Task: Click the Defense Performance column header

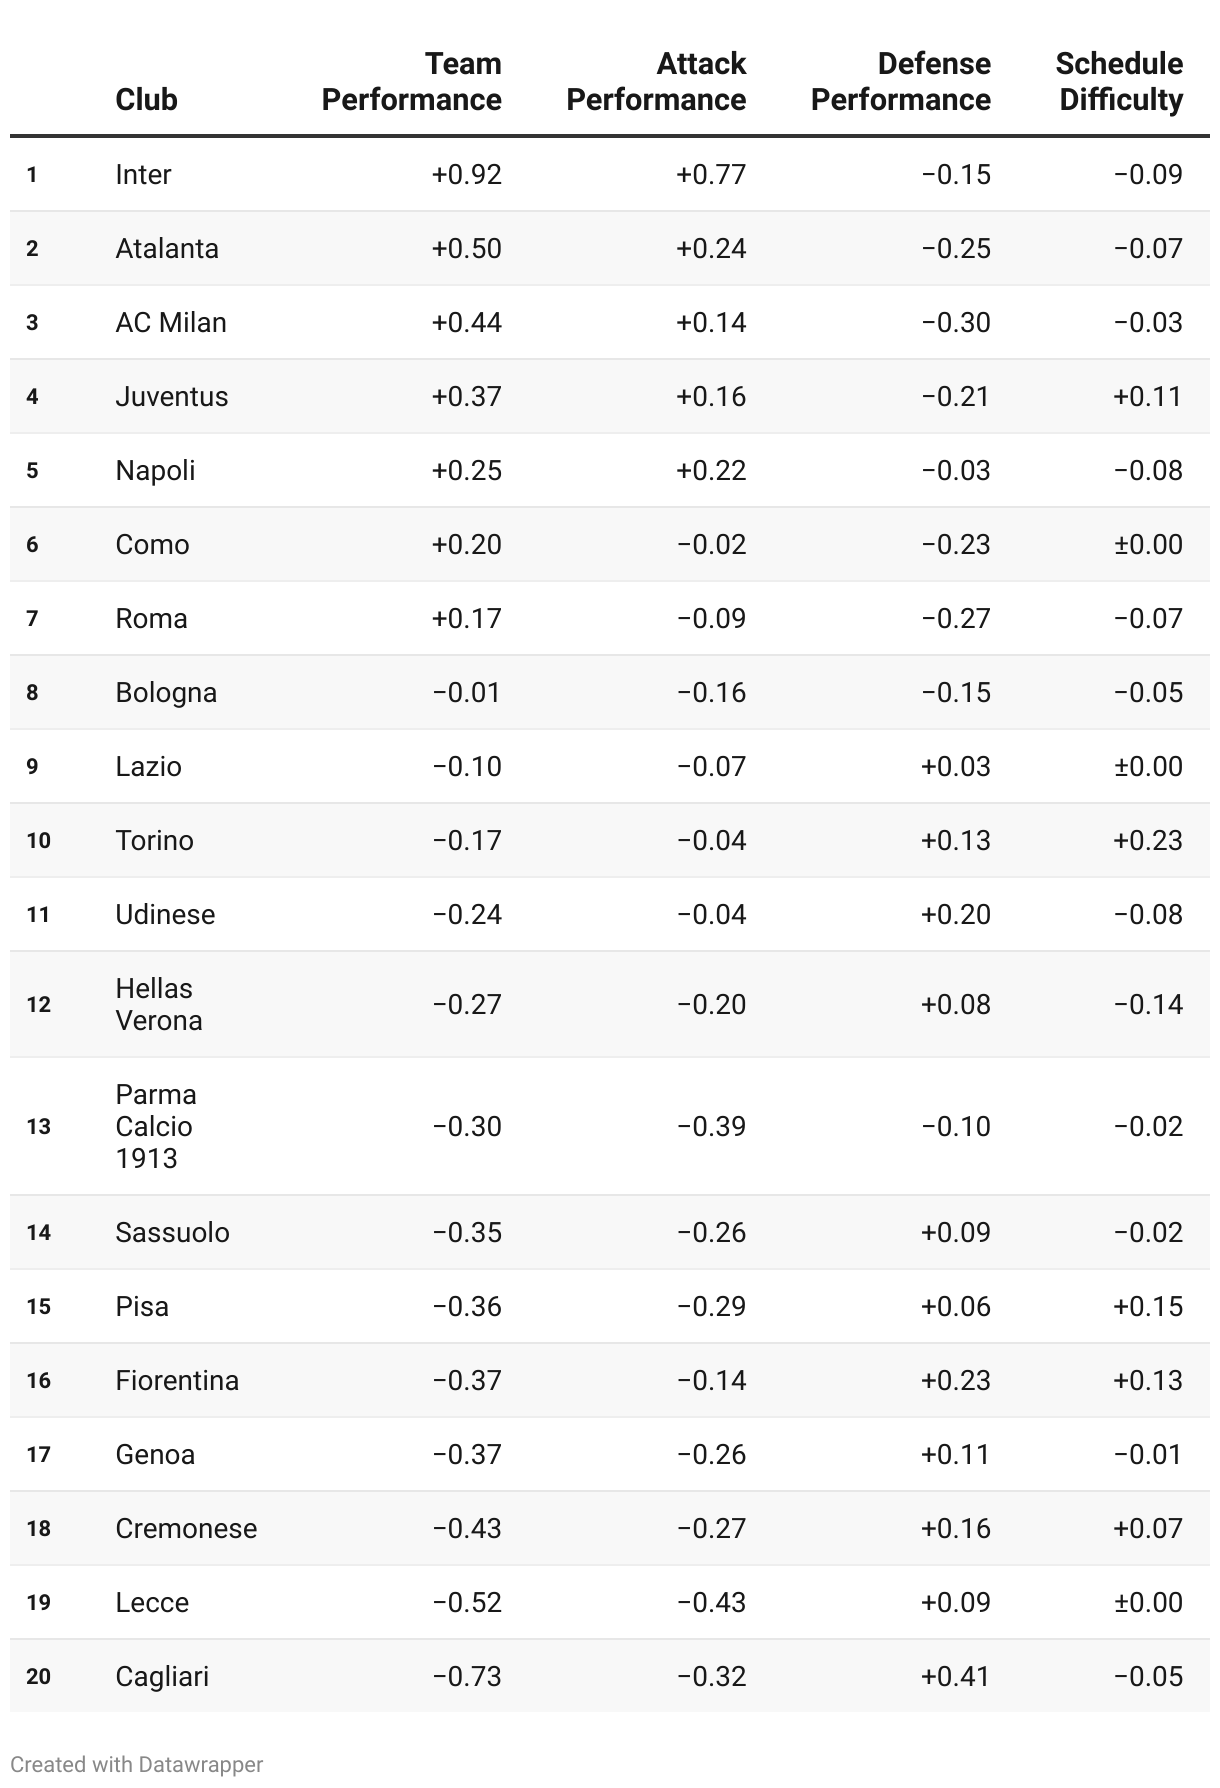Action: point(900,81)
